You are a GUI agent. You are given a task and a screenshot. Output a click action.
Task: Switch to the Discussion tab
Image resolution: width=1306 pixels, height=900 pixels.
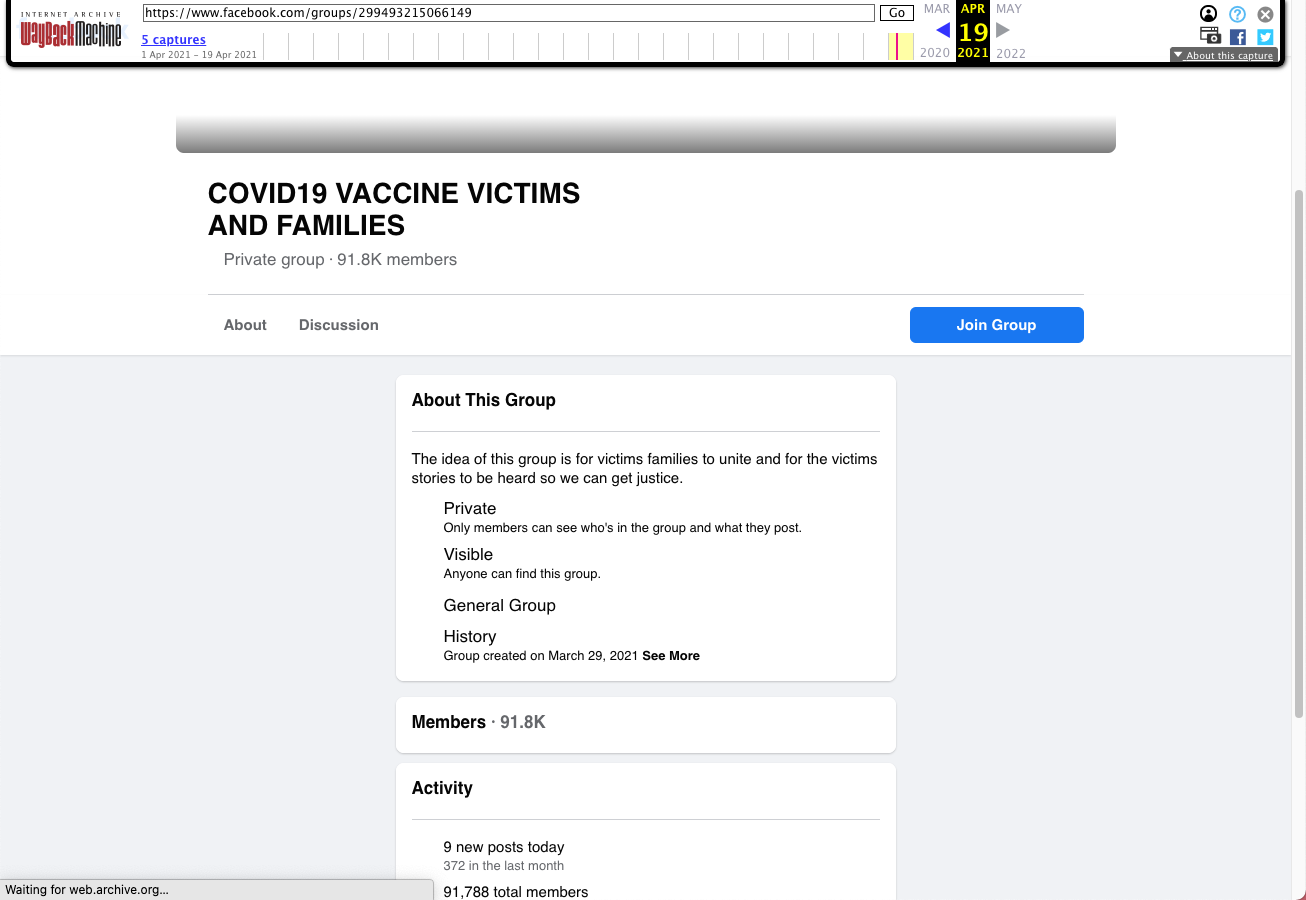[x=338, y=324]
